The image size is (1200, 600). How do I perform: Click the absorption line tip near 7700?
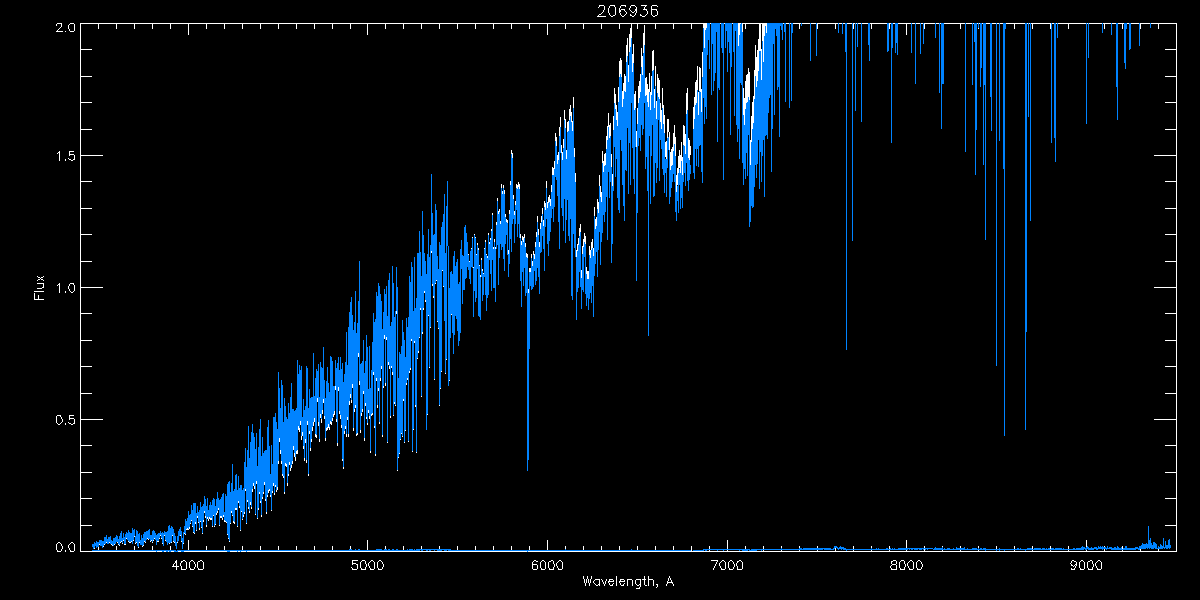pos(846,348)
